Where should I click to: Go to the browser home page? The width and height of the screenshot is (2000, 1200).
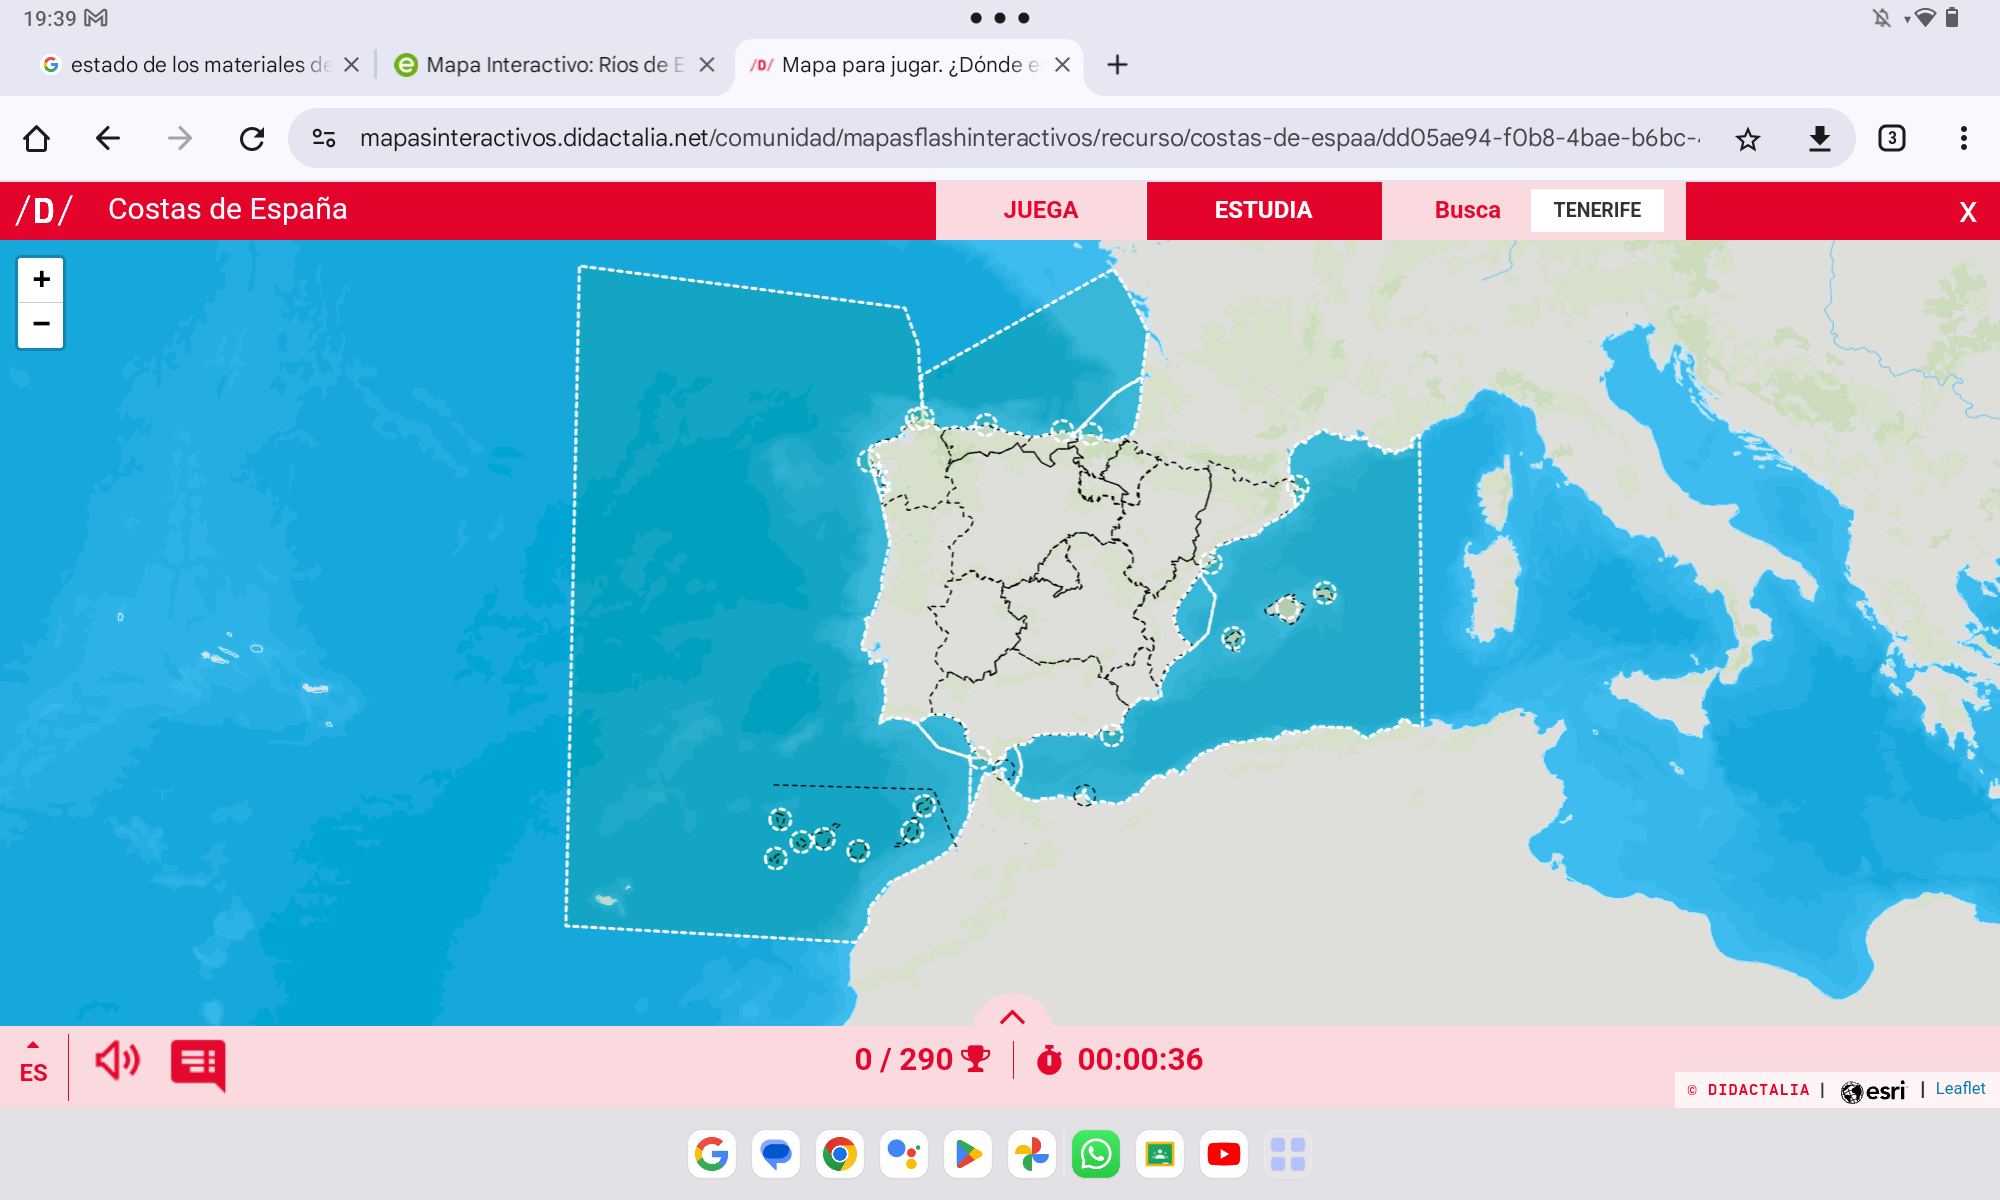coord(37,138)
